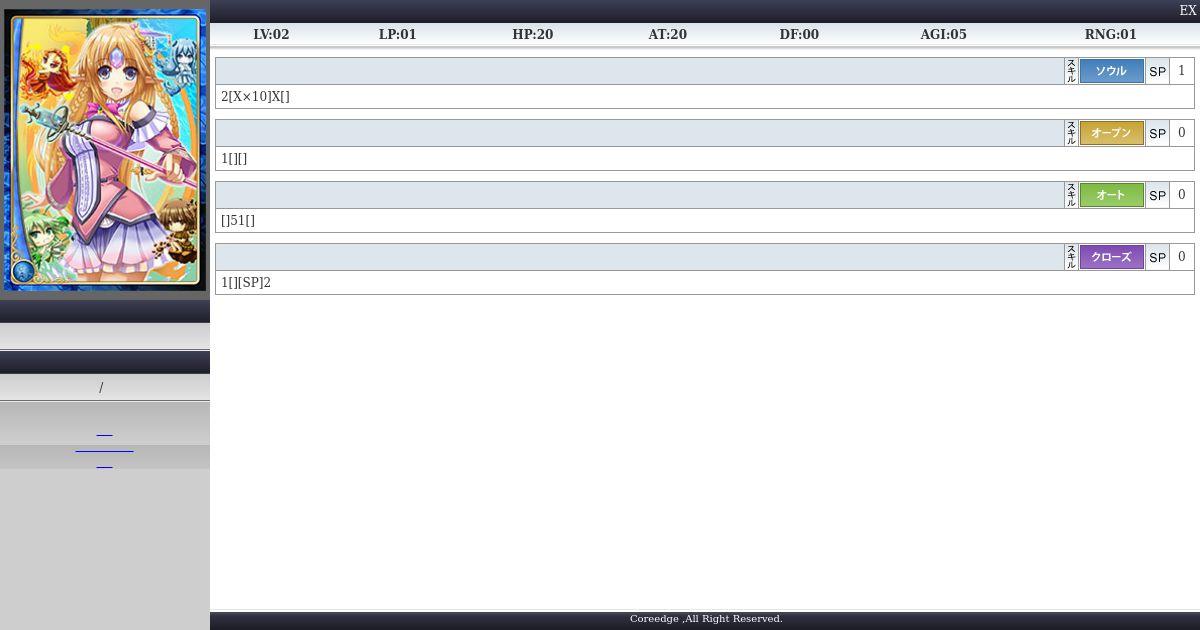This screenshot has height=630, width=1200.
Task: Click the gold オープン skill badge
Action: (1111, 133)
